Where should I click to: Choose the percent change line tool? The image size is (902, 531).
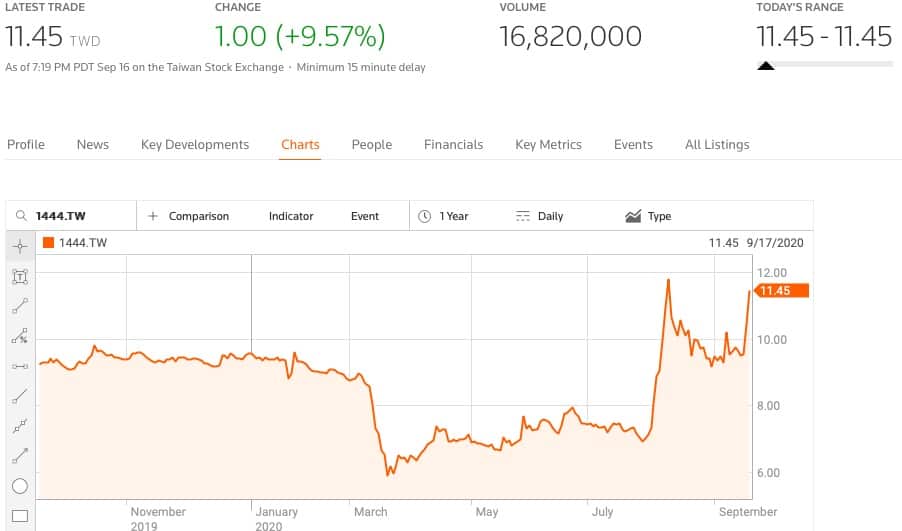coord(20,336)
